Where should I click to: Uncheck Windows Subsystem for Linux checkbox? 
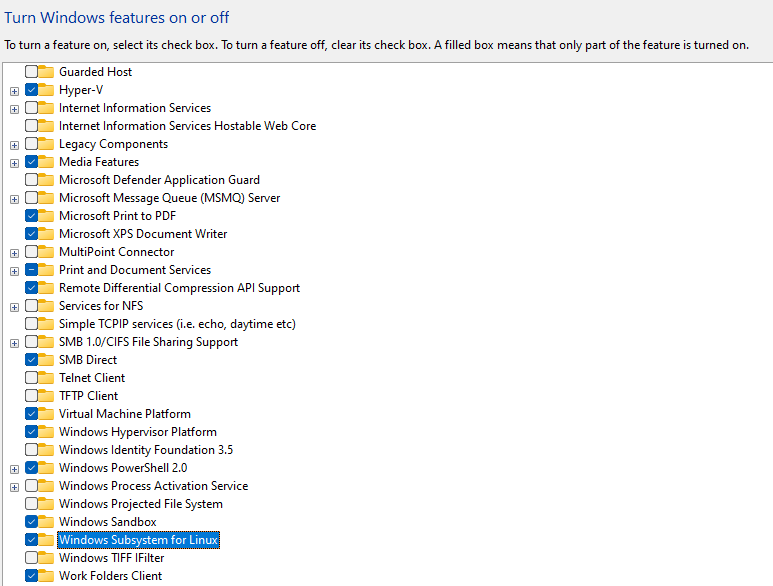(x=32, y=540)
